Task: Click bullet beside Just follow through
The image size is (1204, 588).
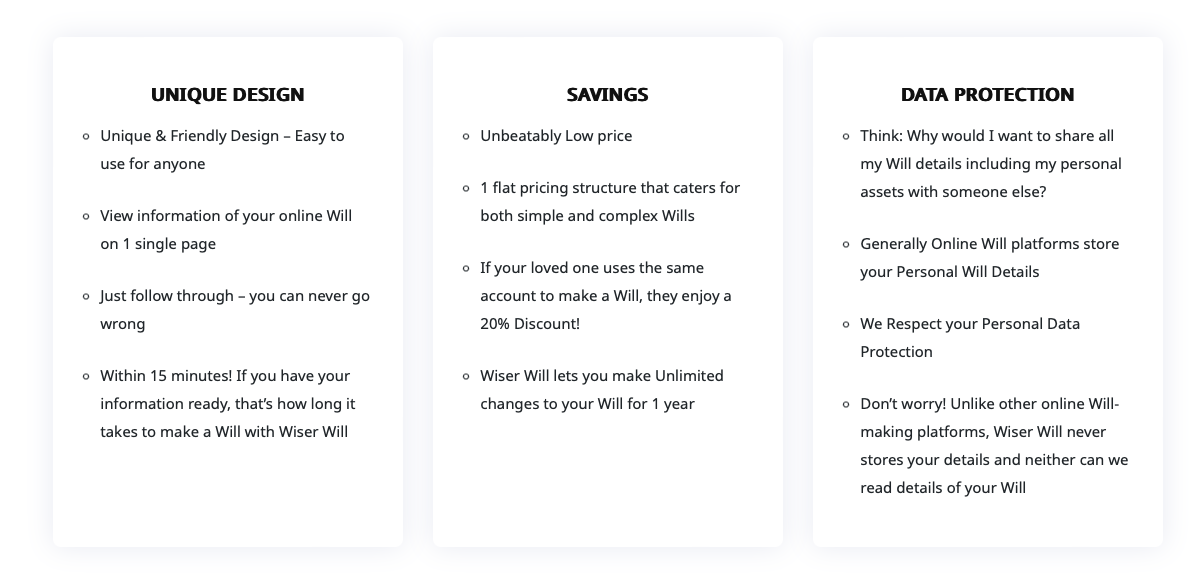Action: pyautogui.click(x=87, y=296)
